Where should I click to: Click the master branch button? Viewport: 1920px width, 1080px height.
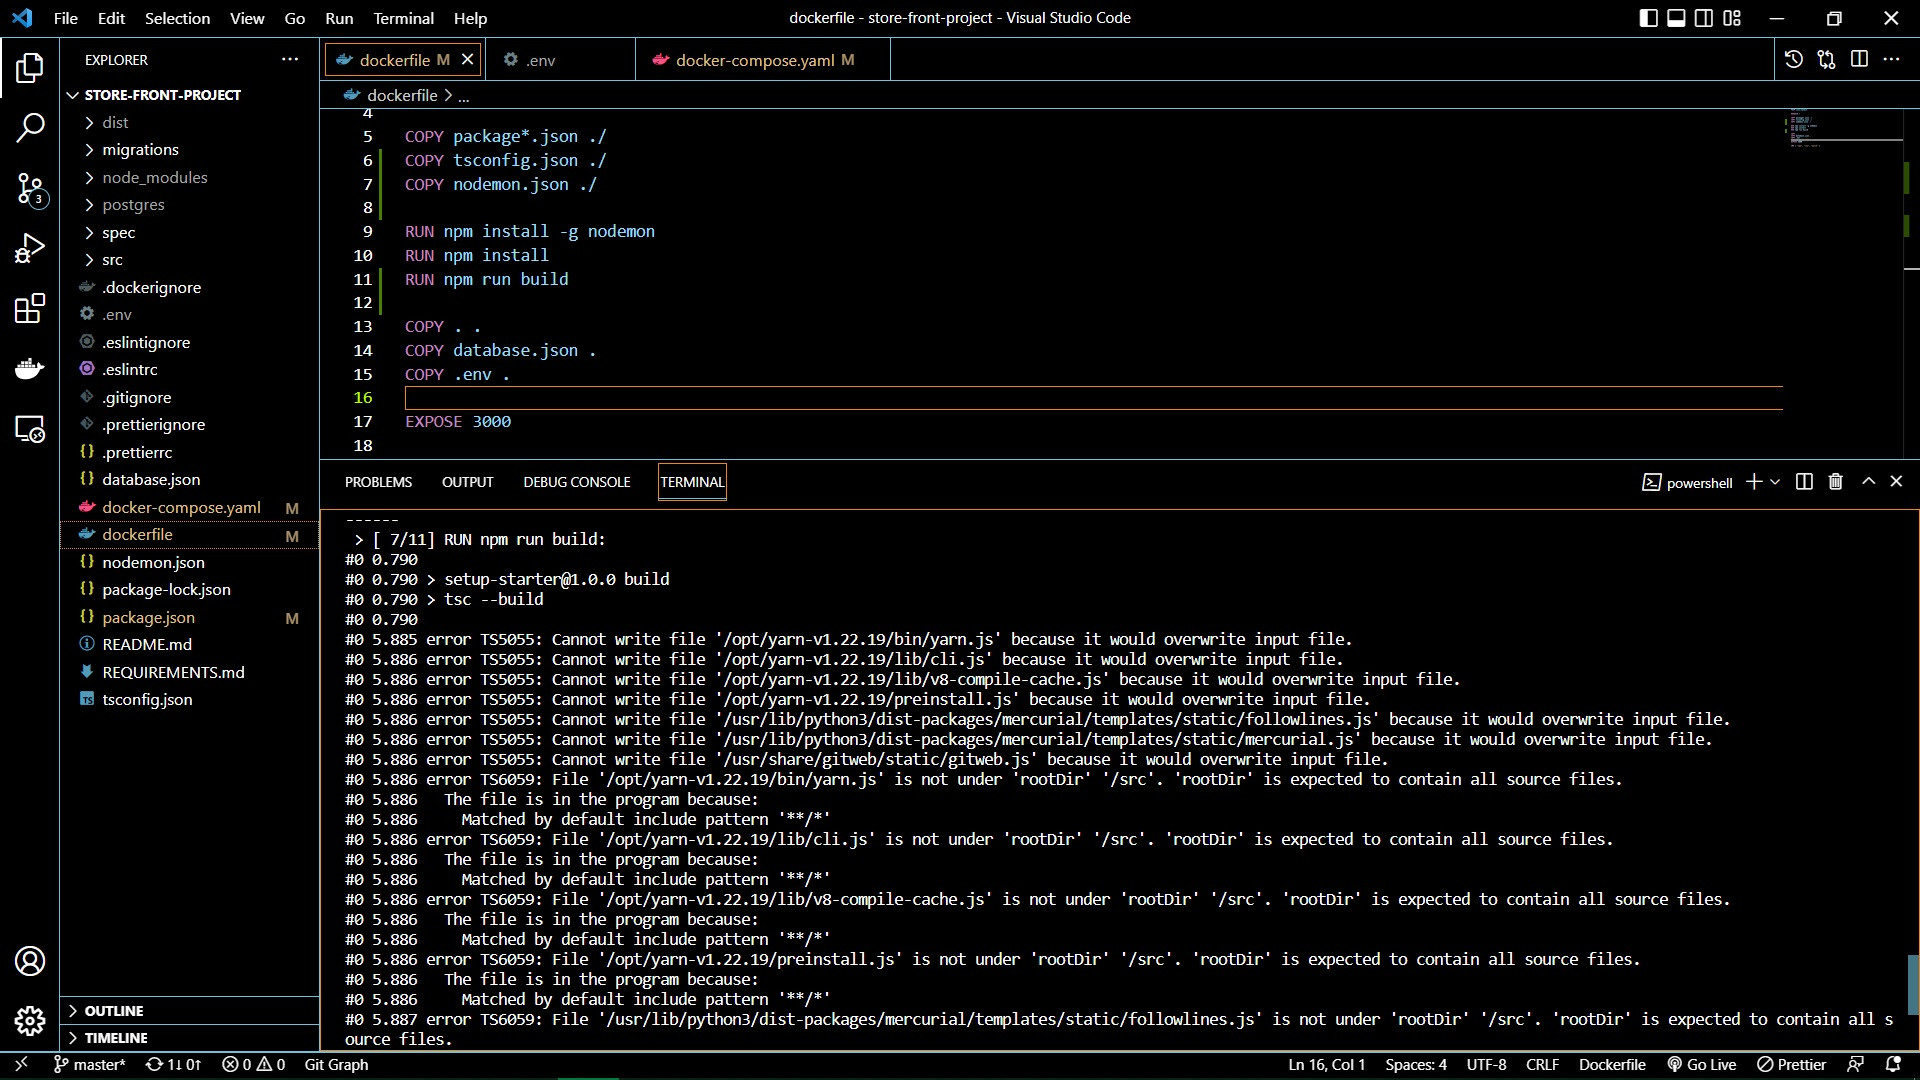tap(89, 1065)
